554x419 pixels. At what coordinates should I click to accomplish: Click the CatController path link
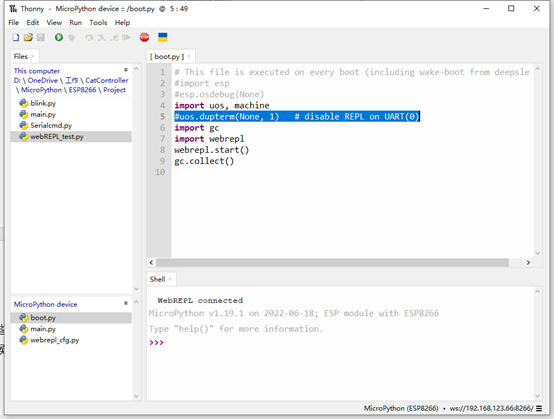(x=107, y=80)
